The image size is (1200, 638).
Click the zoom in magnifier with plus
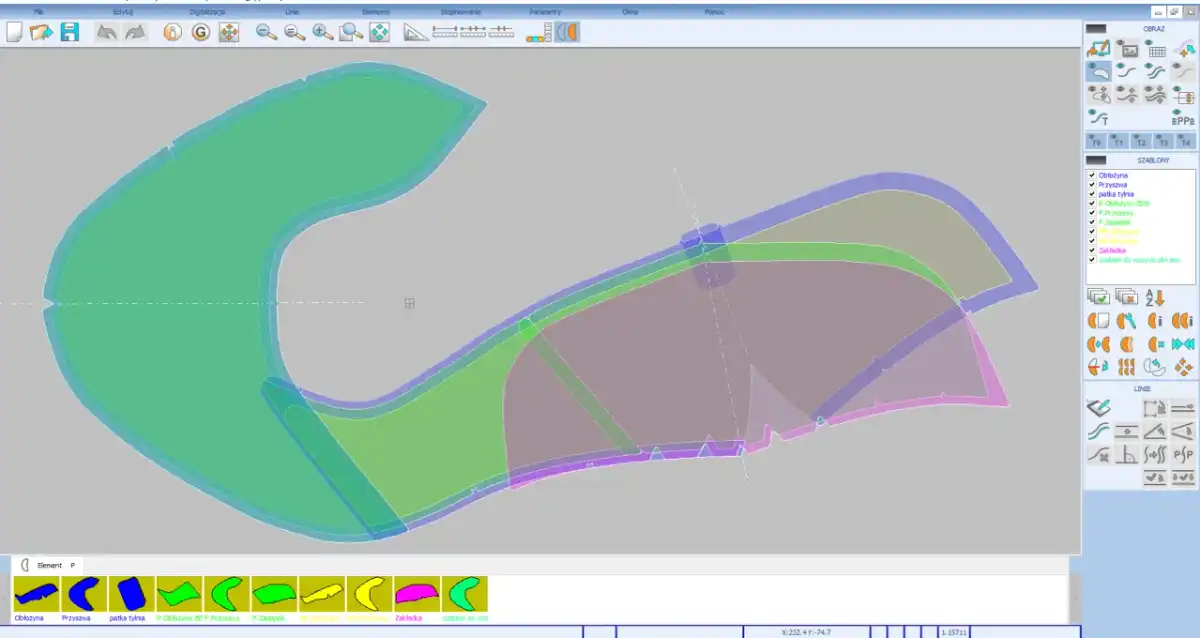[x=322, y=33]
